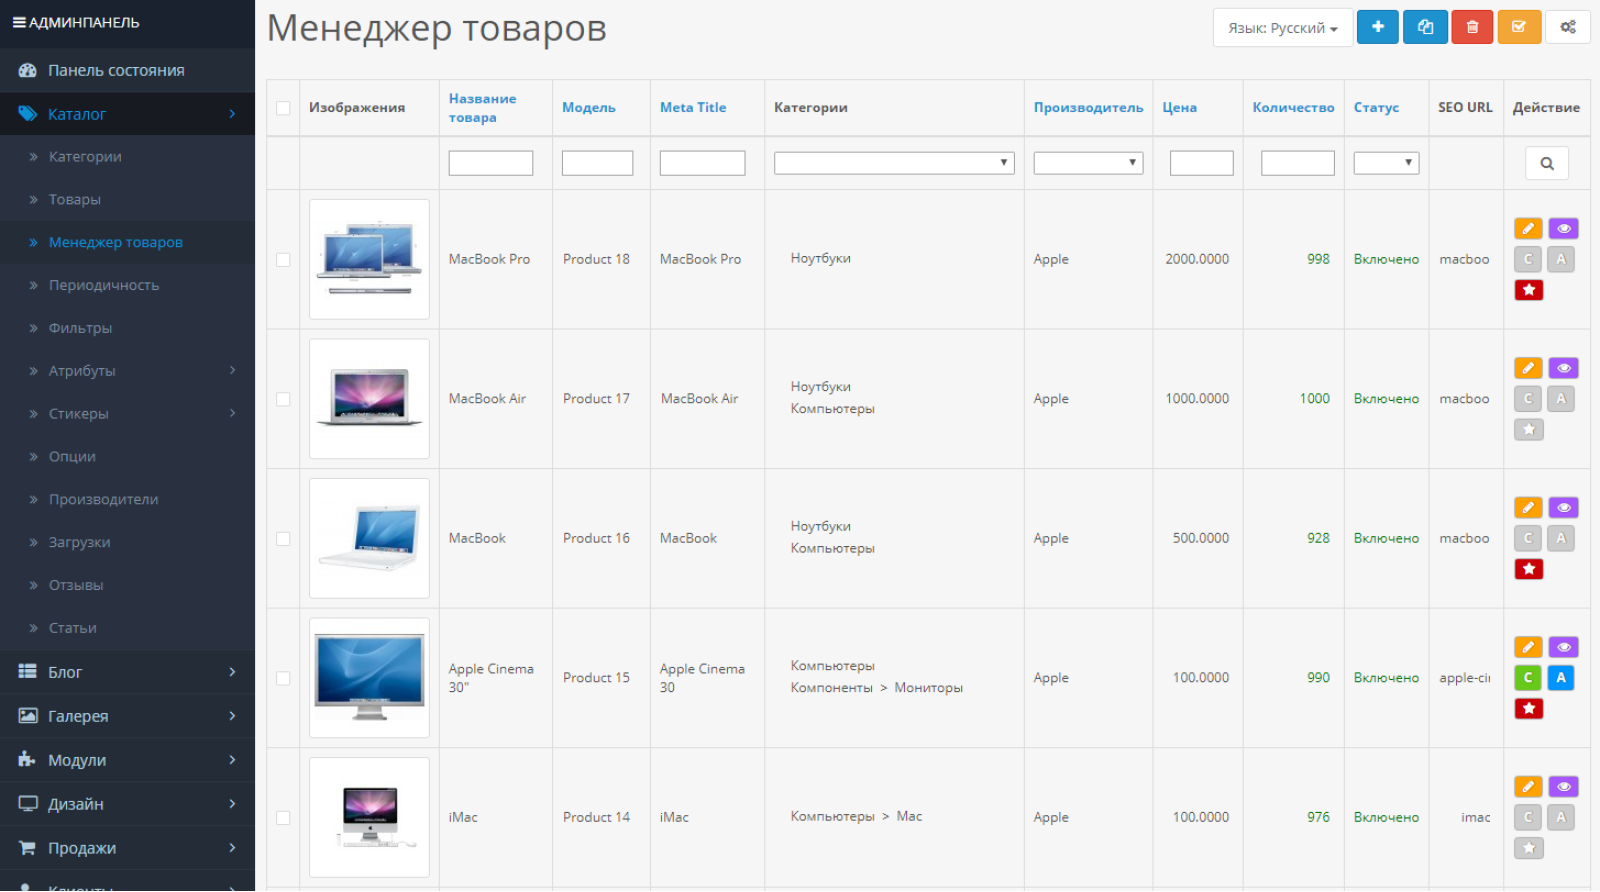The width and height of the screenshot is (1600, 892).
Task: Edit Apple Cinema 30 with pencil icon
Action: pyautogui.click(x=1528, y=647)
